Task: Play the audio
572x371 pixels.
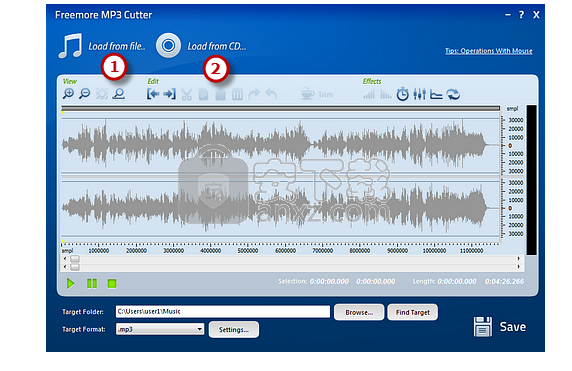Action: pyautogui.click(x=70, y=283)
